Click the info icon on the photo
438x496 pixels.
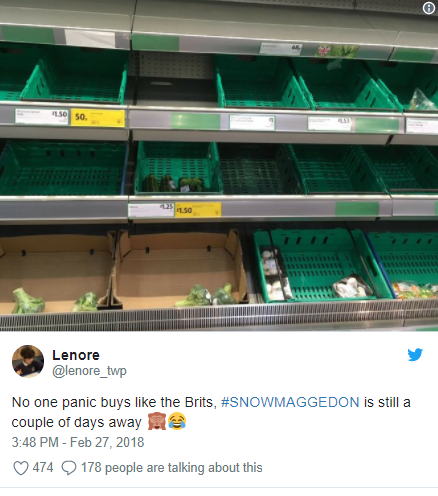click(429, 8)
